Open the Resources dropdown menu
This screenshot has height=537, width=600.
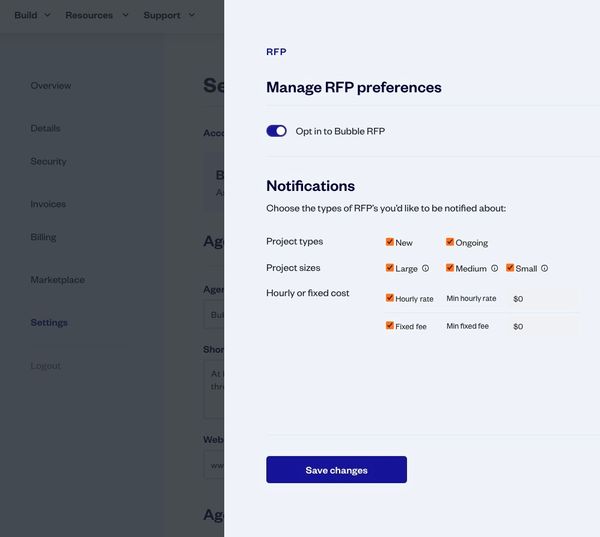pyautogui.click(x=96, y=15)
